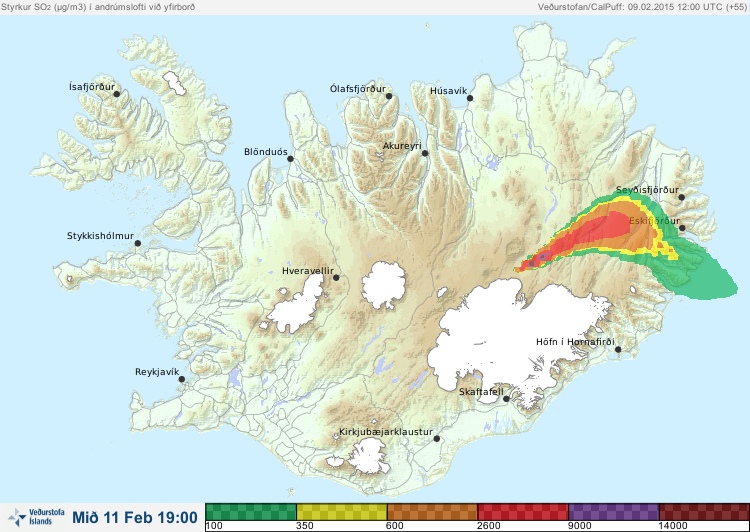750x532 pixels.
Task: Click the Blönduós marker dot
Action: (290, 158)
